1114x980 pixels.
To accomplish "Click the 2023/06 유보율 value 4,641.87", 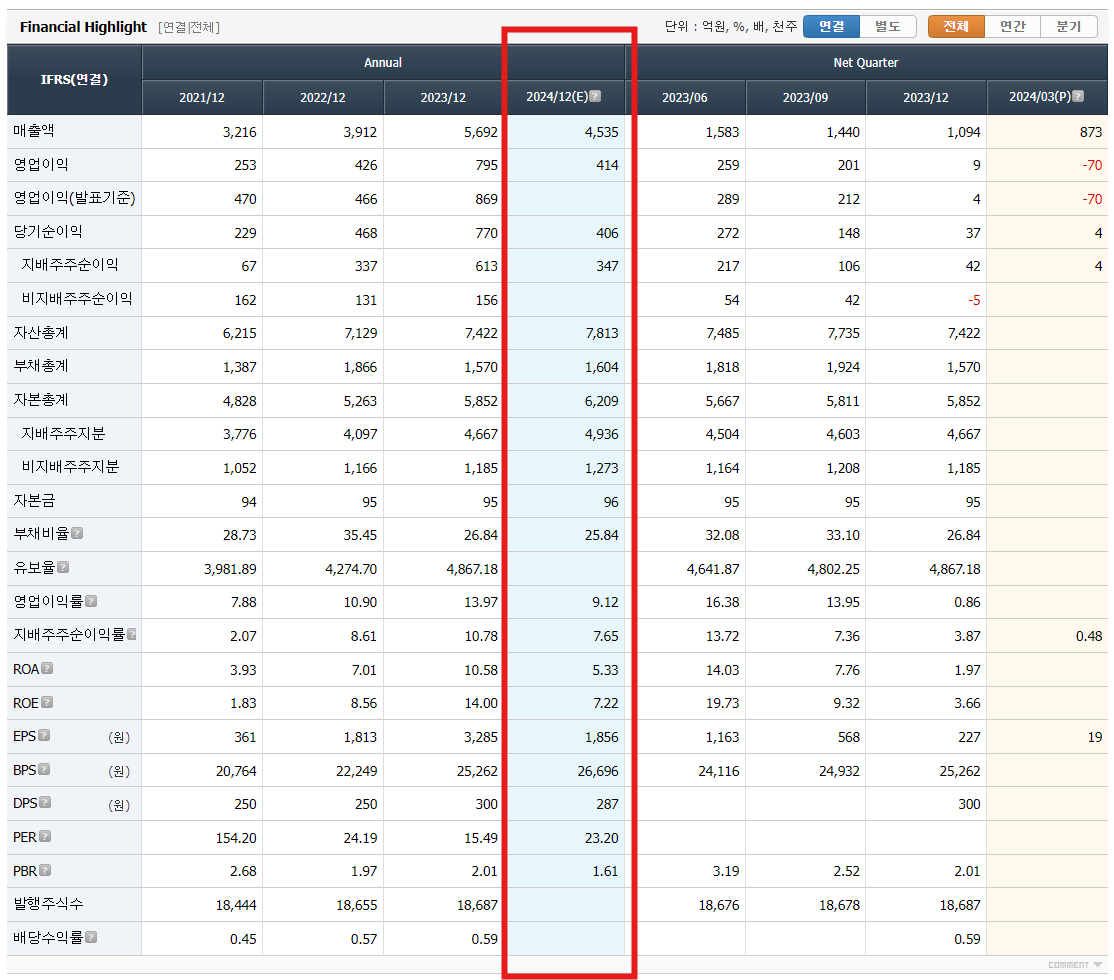I will pos(713,569).
